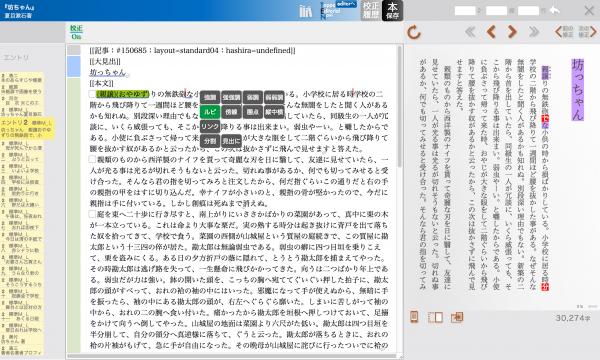Advance to the next preview page
The image size is (600, 360).
[512, 32]
